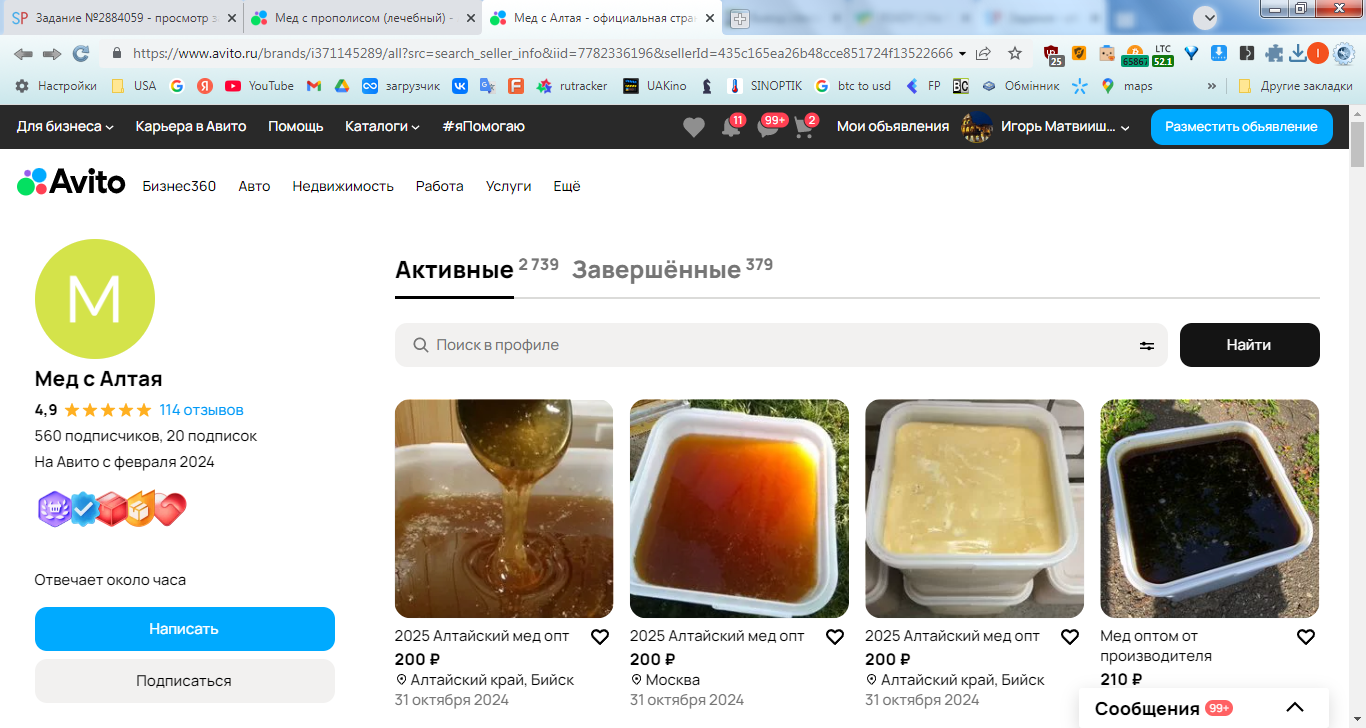Open USA bookmarks folder
Viewport: 1366px width, 728px height.
coord(134,86)
